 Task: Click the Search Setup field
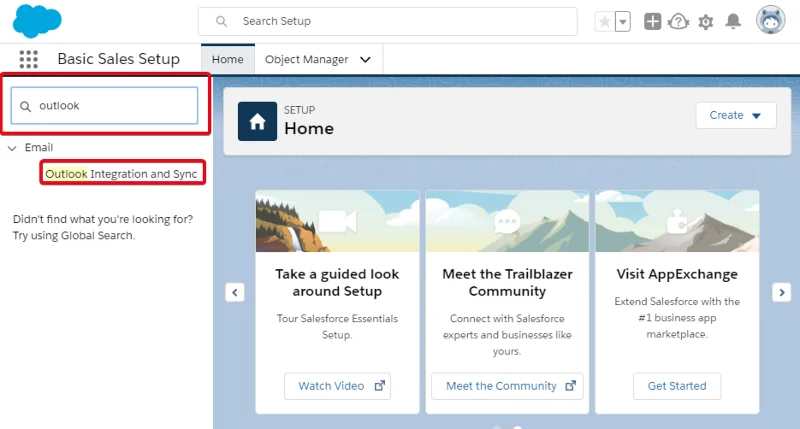pos(388,21)
